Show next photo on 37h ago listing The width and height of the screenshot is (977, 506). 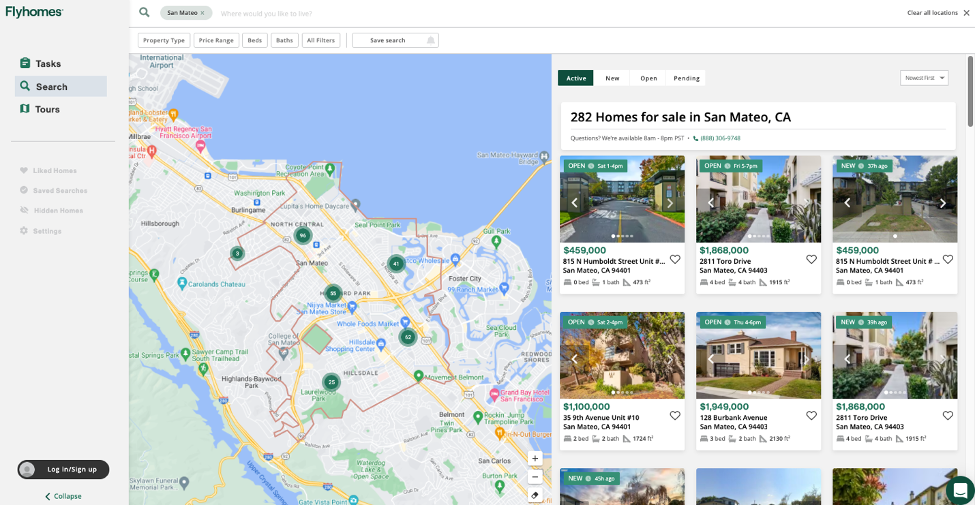(x=943, y=203)
